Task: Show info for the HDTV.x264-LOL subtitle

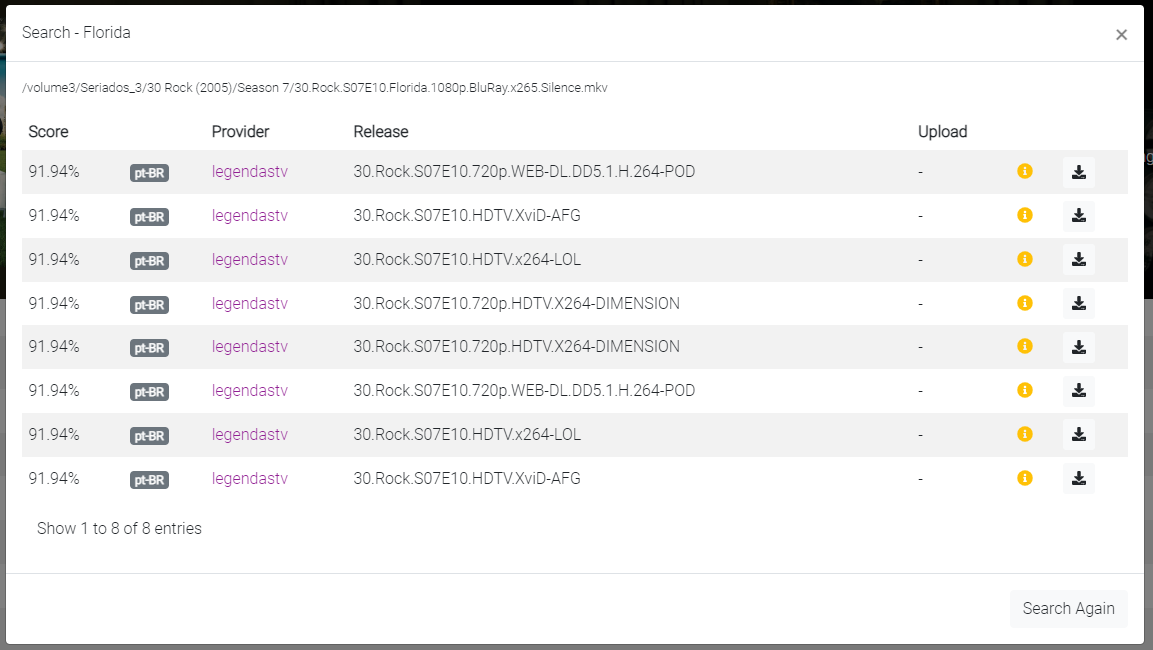Action: click(x=1024, y=259)
